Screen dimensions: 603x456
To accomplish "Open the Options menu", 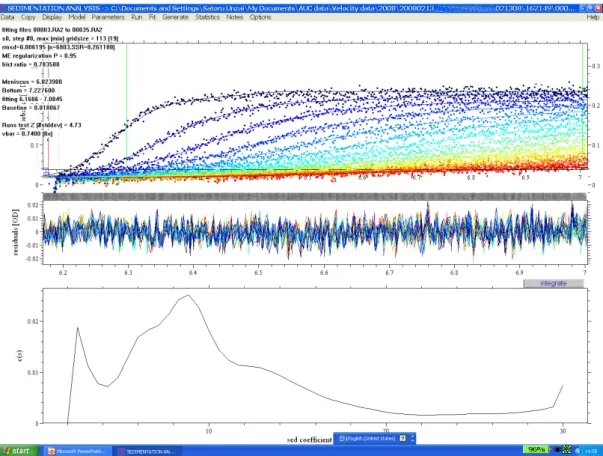I will click(x=260, y=17).
